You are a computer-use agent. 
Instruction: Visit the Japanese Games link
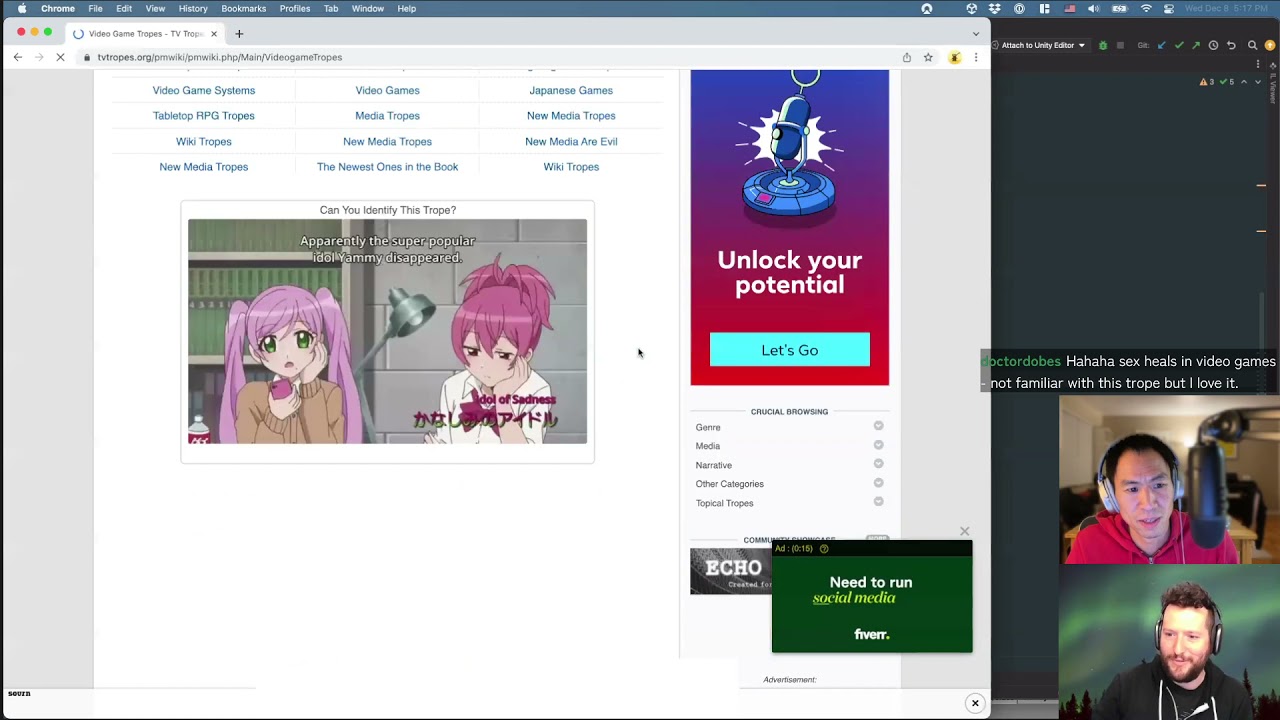click(x=571, y=90)
